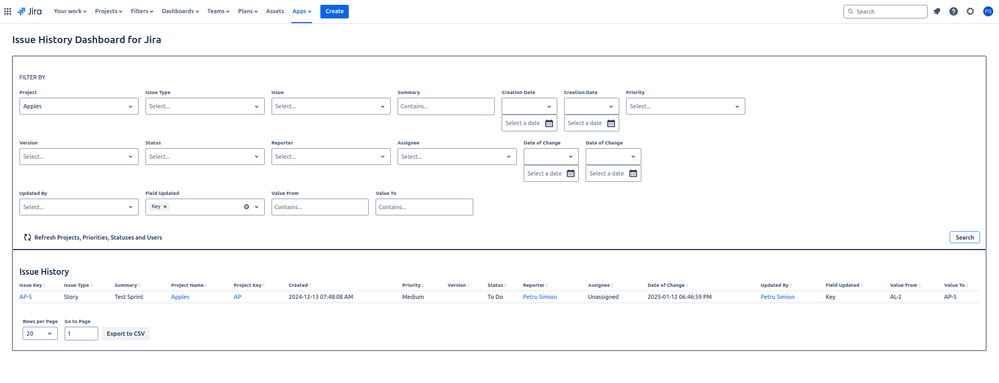The width and height of the screenshot is (999, 383).
Task: Click the Jira logo
Action: tap(30, 11)
